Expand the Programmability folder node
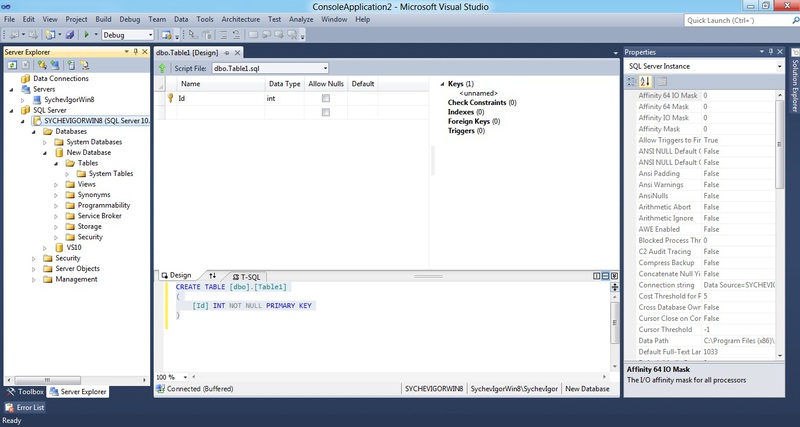This screenshot has height=427, width=800. pos(56,206)
